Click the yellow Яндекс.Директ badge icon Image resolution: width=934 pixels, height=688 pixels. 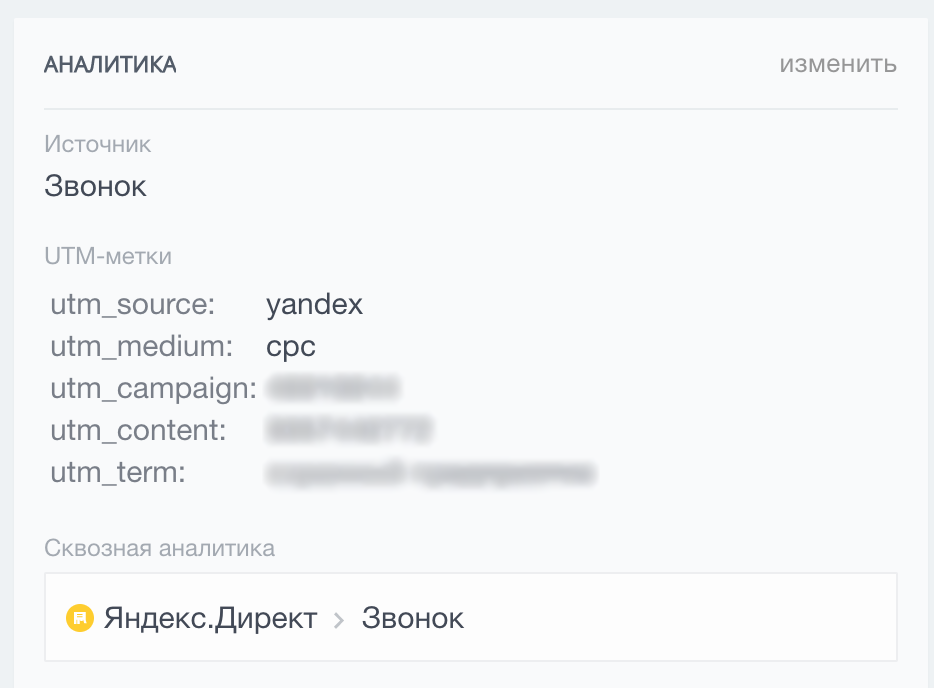pos(78,617)
